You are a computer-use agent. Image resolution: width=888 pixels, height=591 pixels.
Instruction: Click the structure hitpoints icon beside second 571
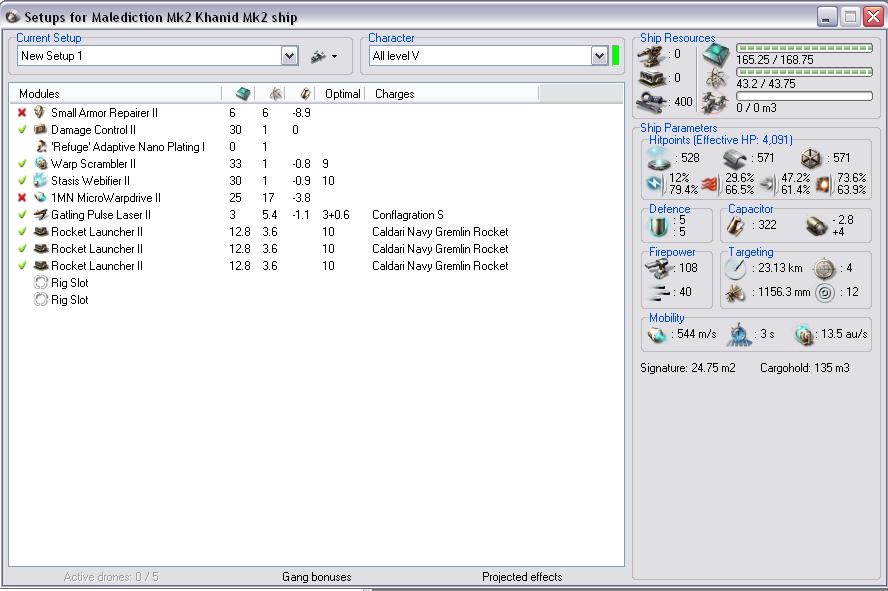pyautogui.click(x=812, y=159)
